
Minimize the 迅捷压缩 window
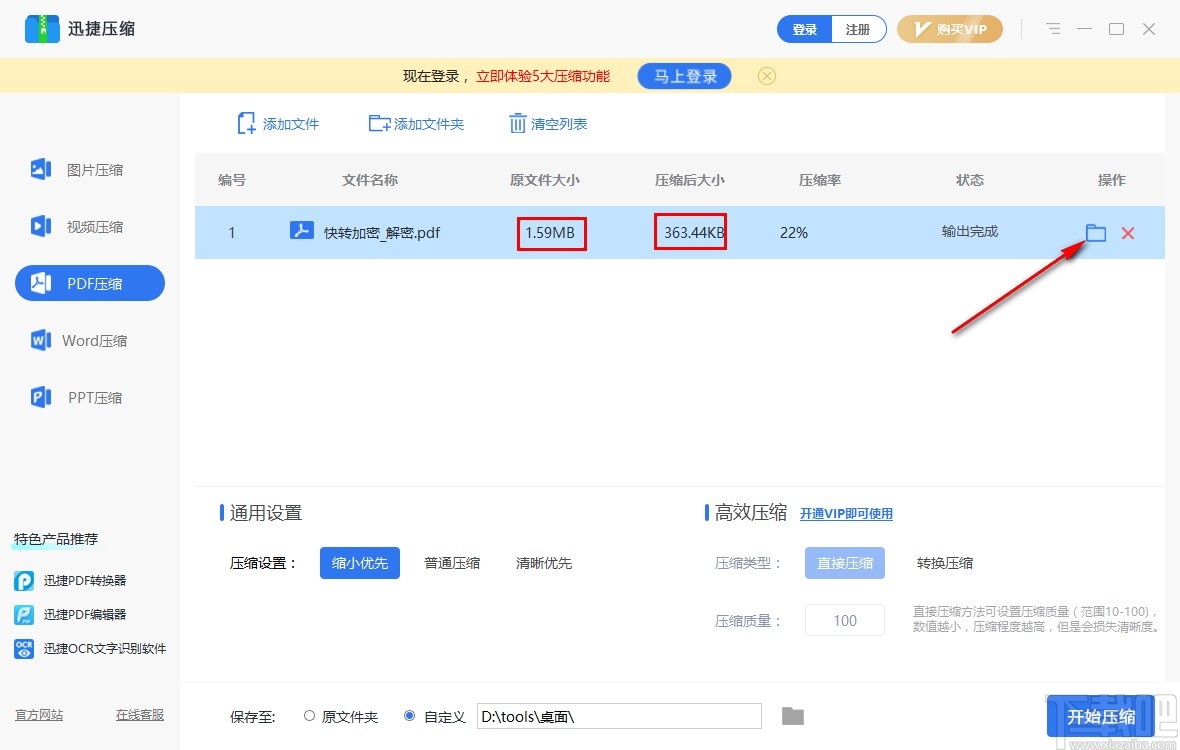pyautogui.click(x=1084, y=29)
